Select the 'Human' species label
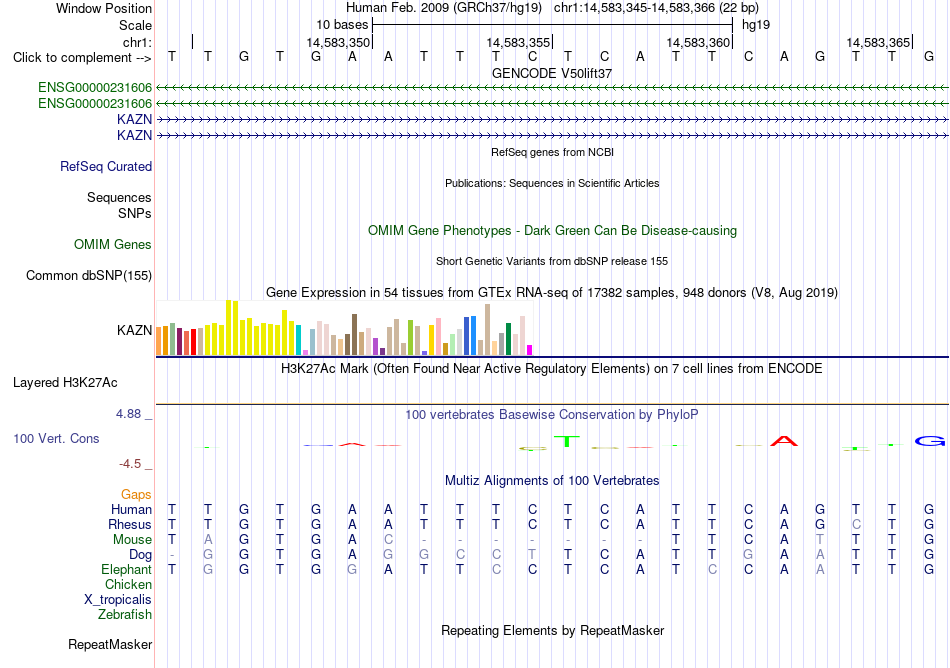This screenshot has height=668, width=950. point(131,509)
